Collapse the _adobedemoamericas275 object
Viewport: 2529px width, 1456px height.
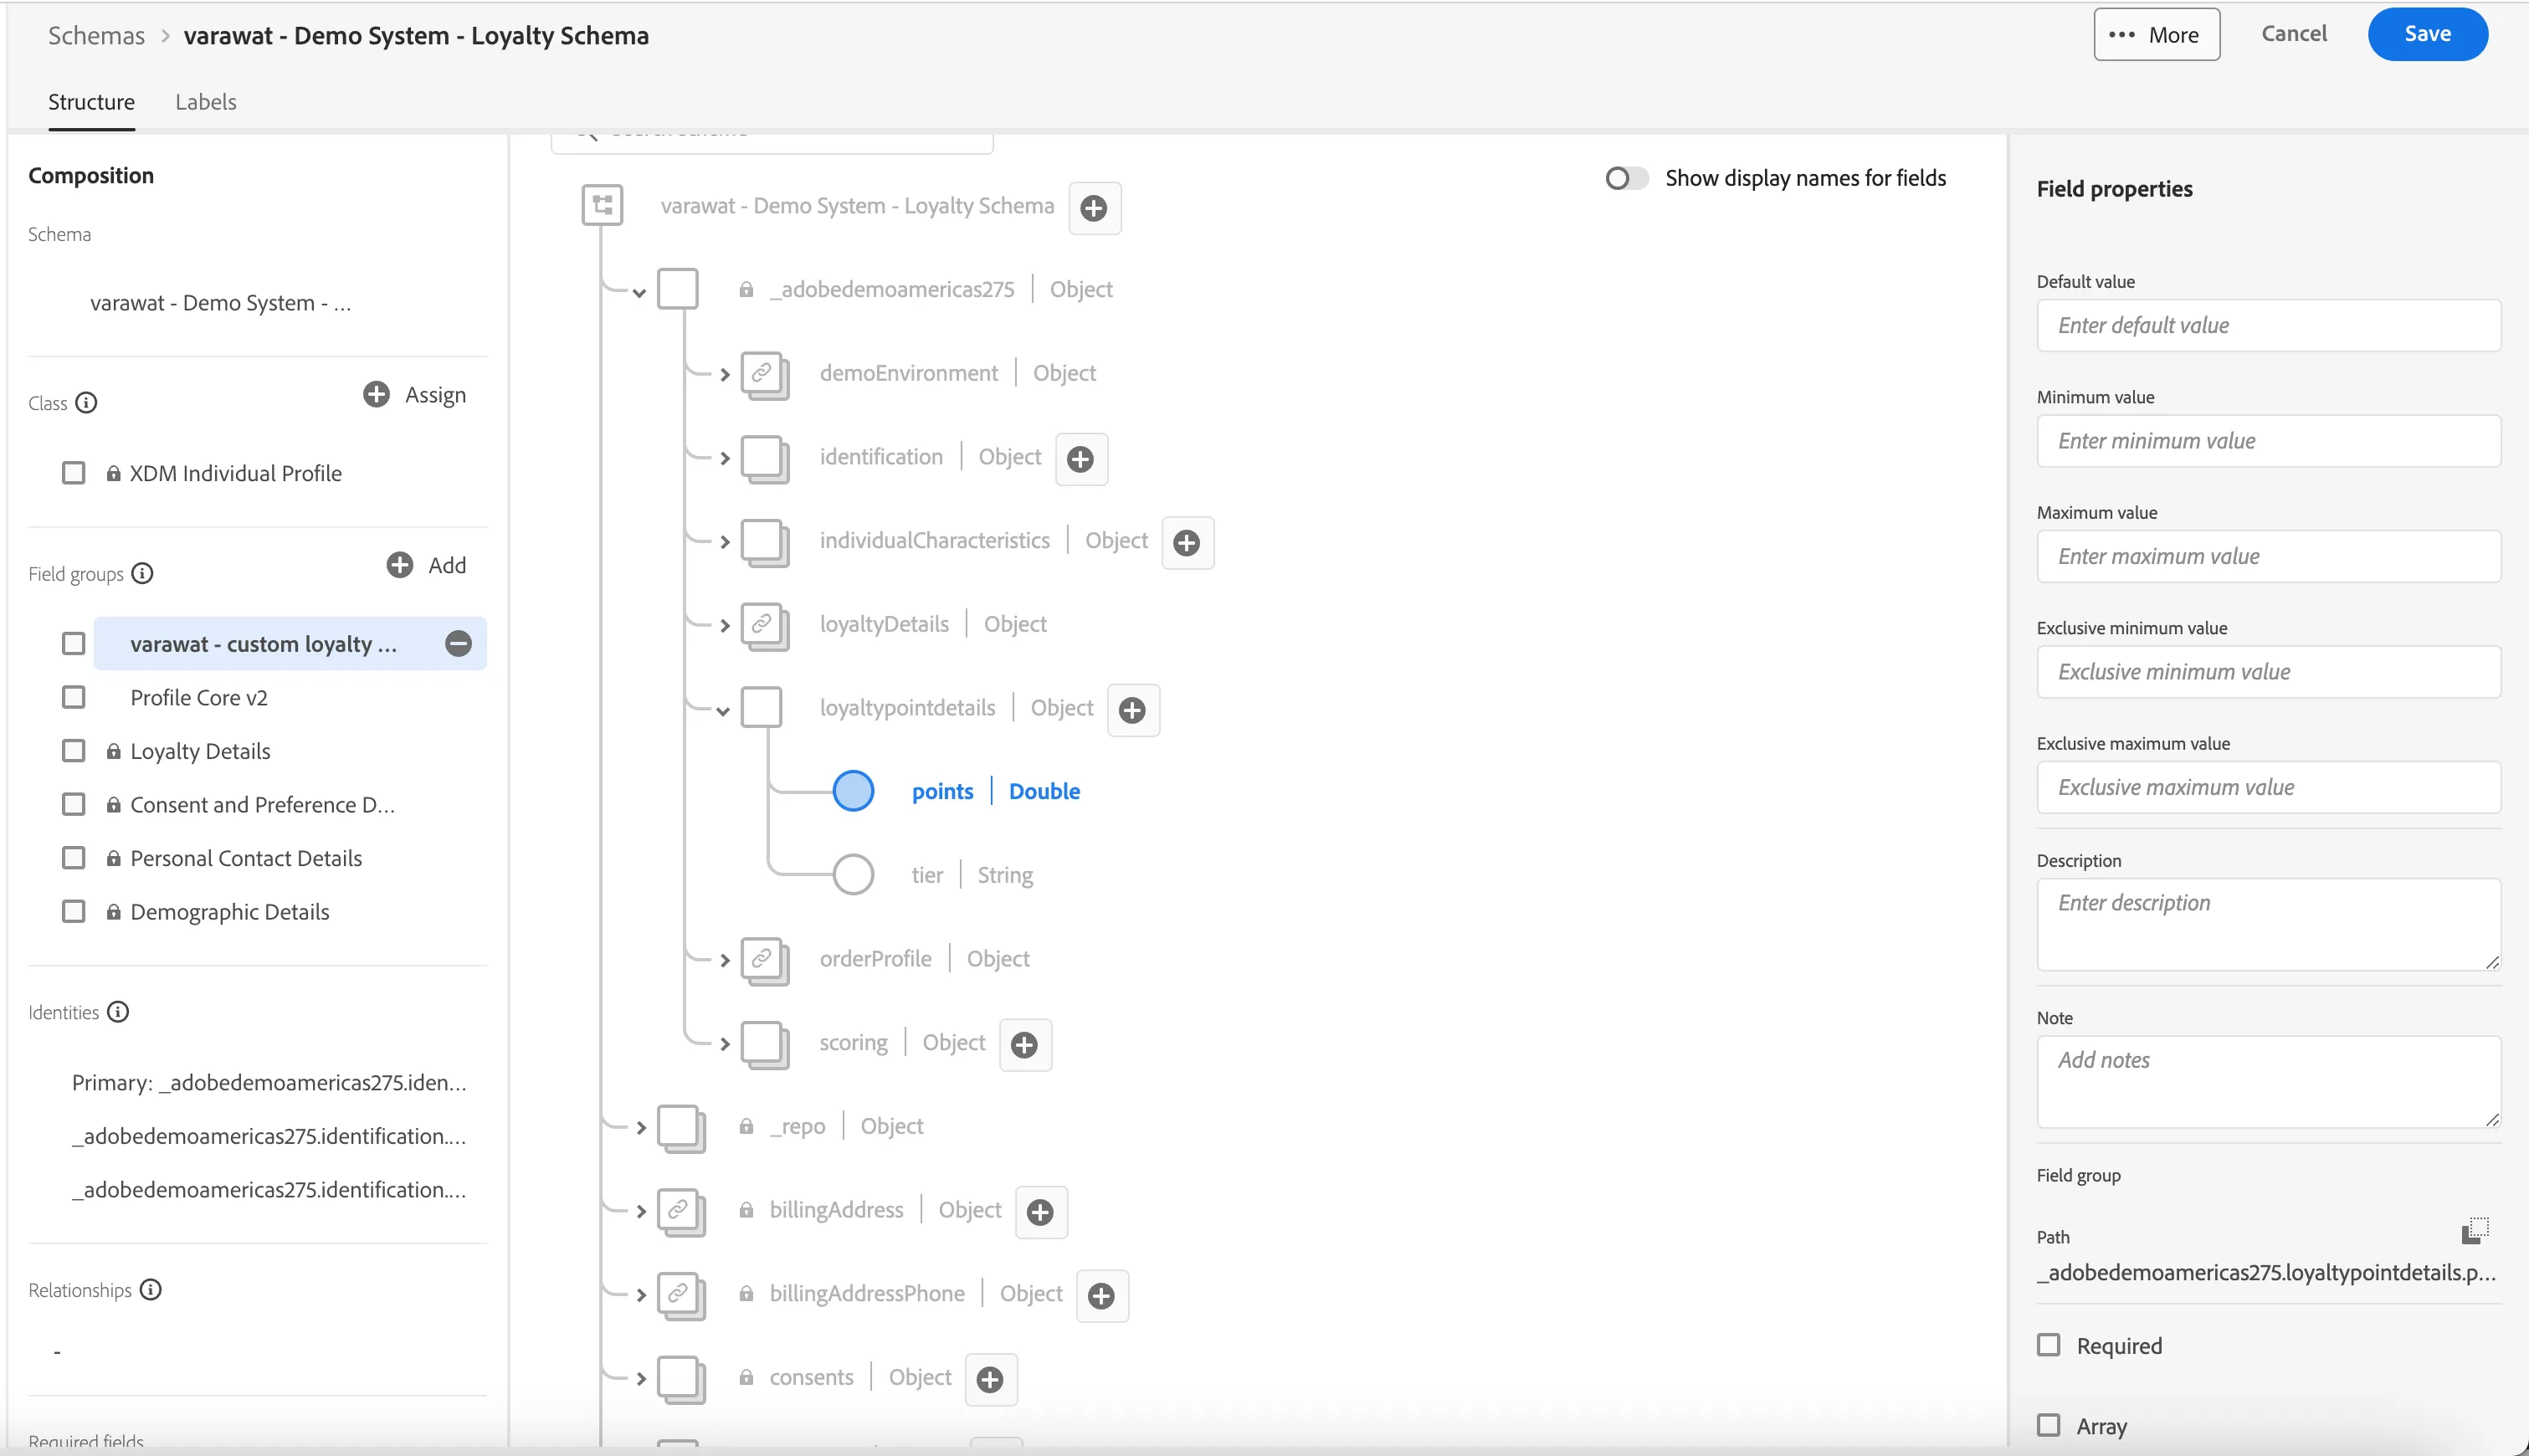[x=639, y=293]
